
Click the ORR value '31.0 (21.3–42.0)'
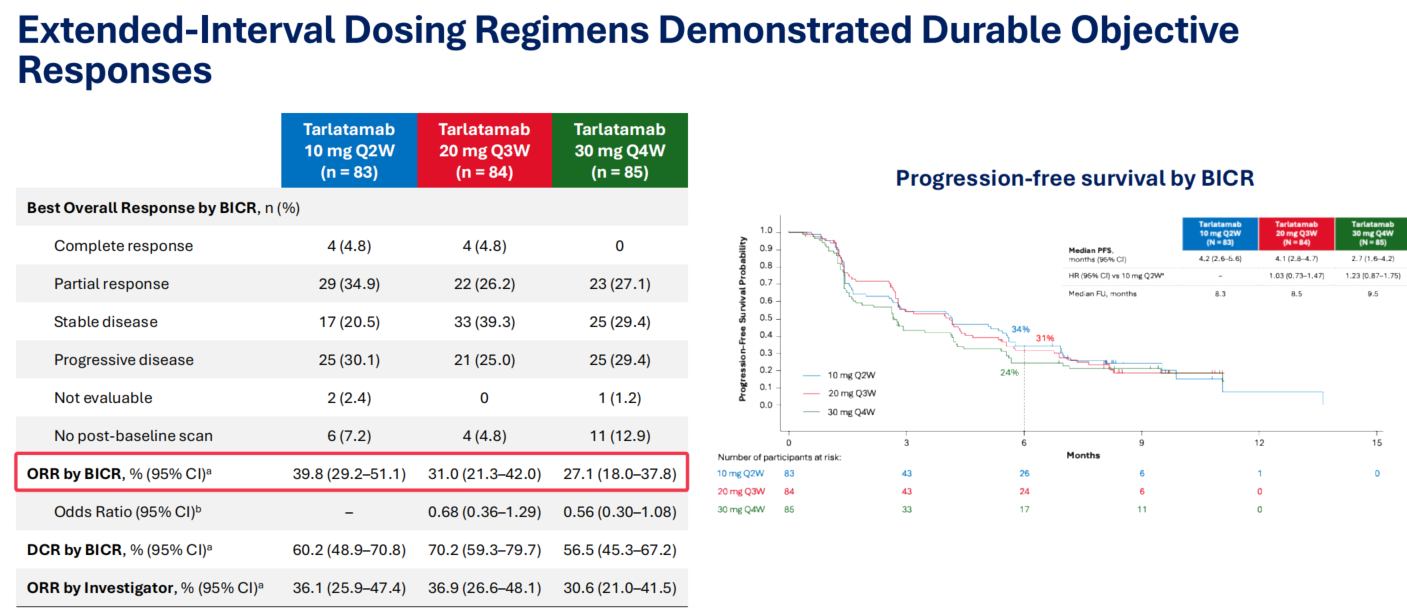pyautogui.click(x=485, y=473)
